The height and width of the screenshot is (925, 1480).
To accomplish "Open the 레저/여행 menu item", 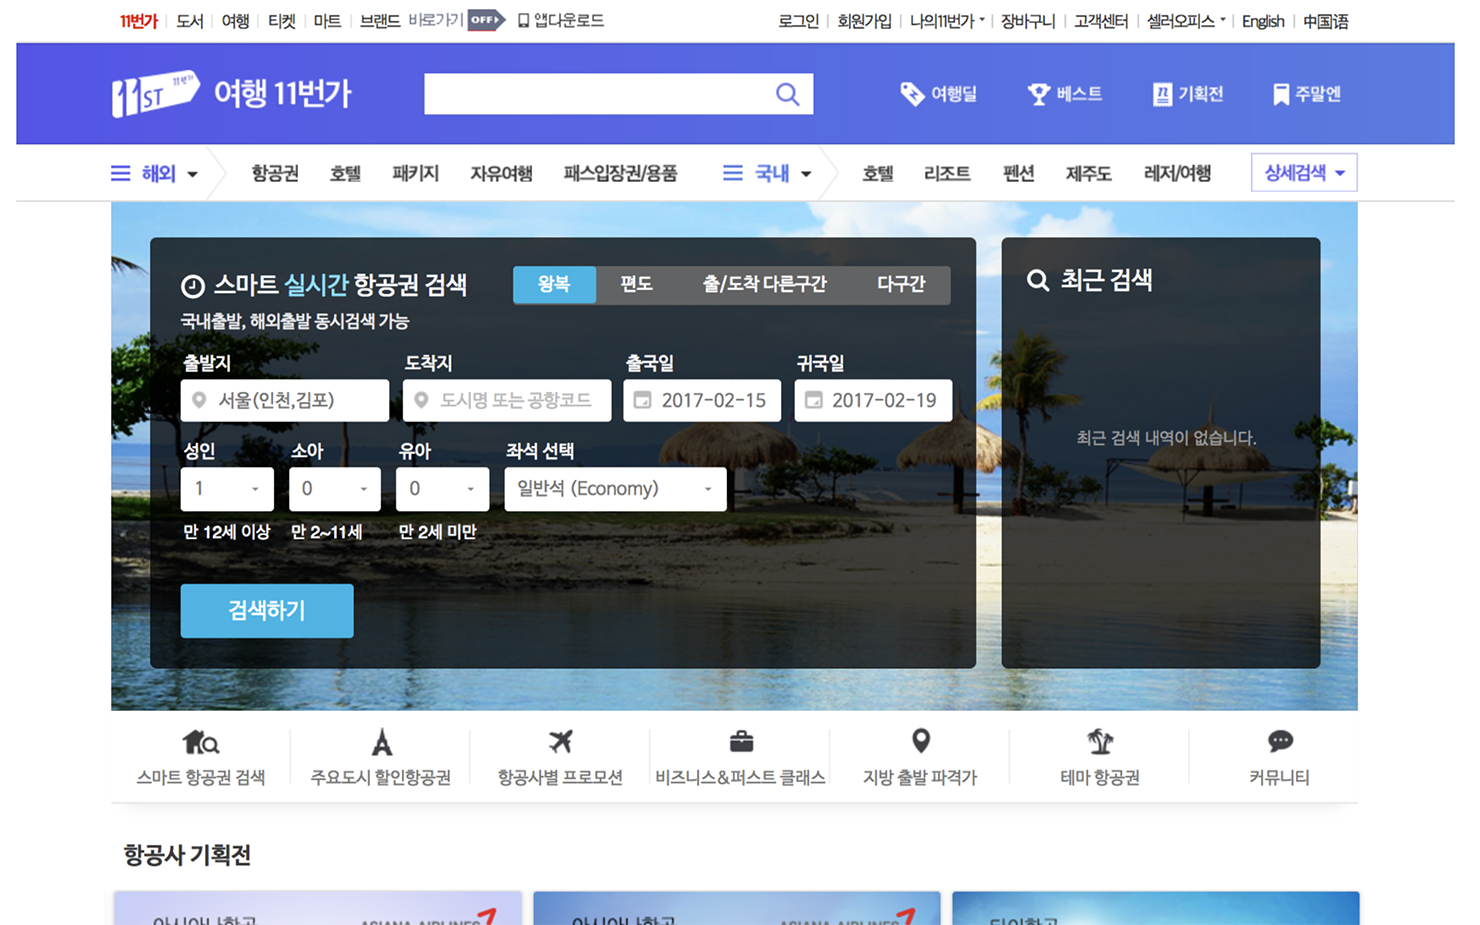I will pyautogui.click(x=1177, y=174).
